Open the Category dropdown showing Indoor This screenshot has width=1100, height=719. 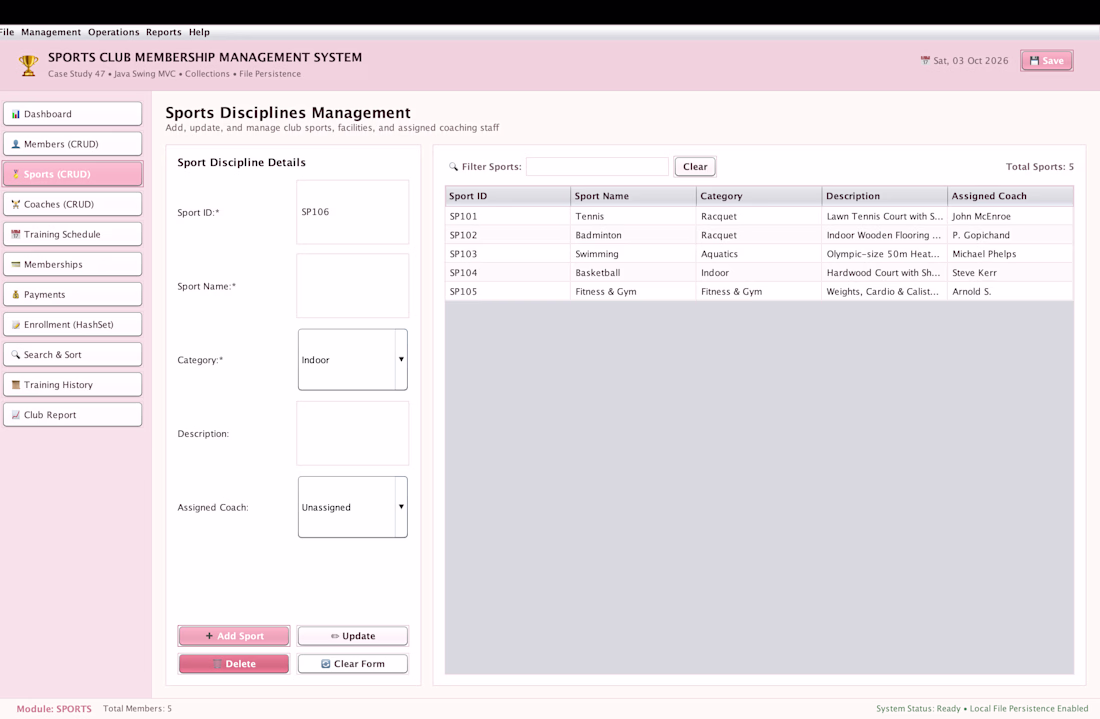(353, 360)
